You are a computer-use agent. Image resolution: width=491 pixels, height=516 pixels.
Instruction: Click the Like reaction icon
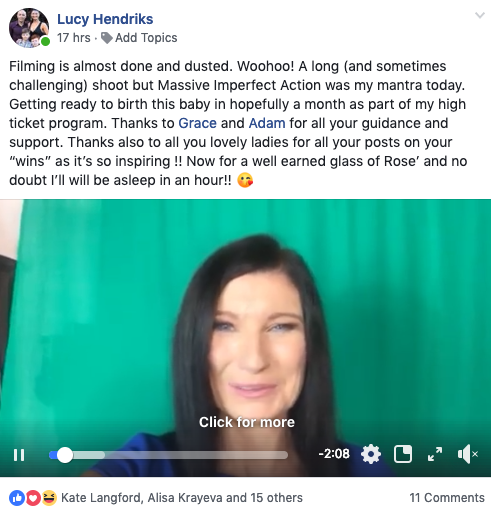pos(17,498)
